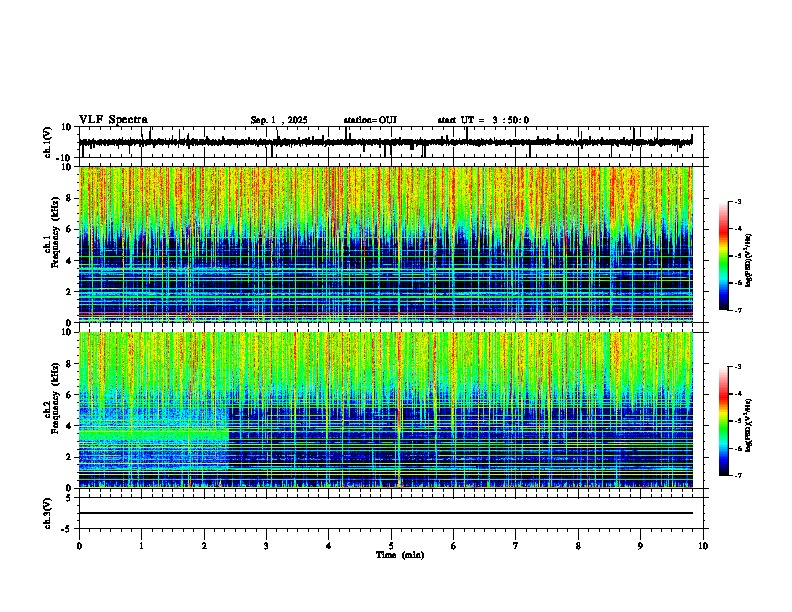792x612 pixels.
Task: Click the ch.2 color scale bar
Action: coord(724,421)
